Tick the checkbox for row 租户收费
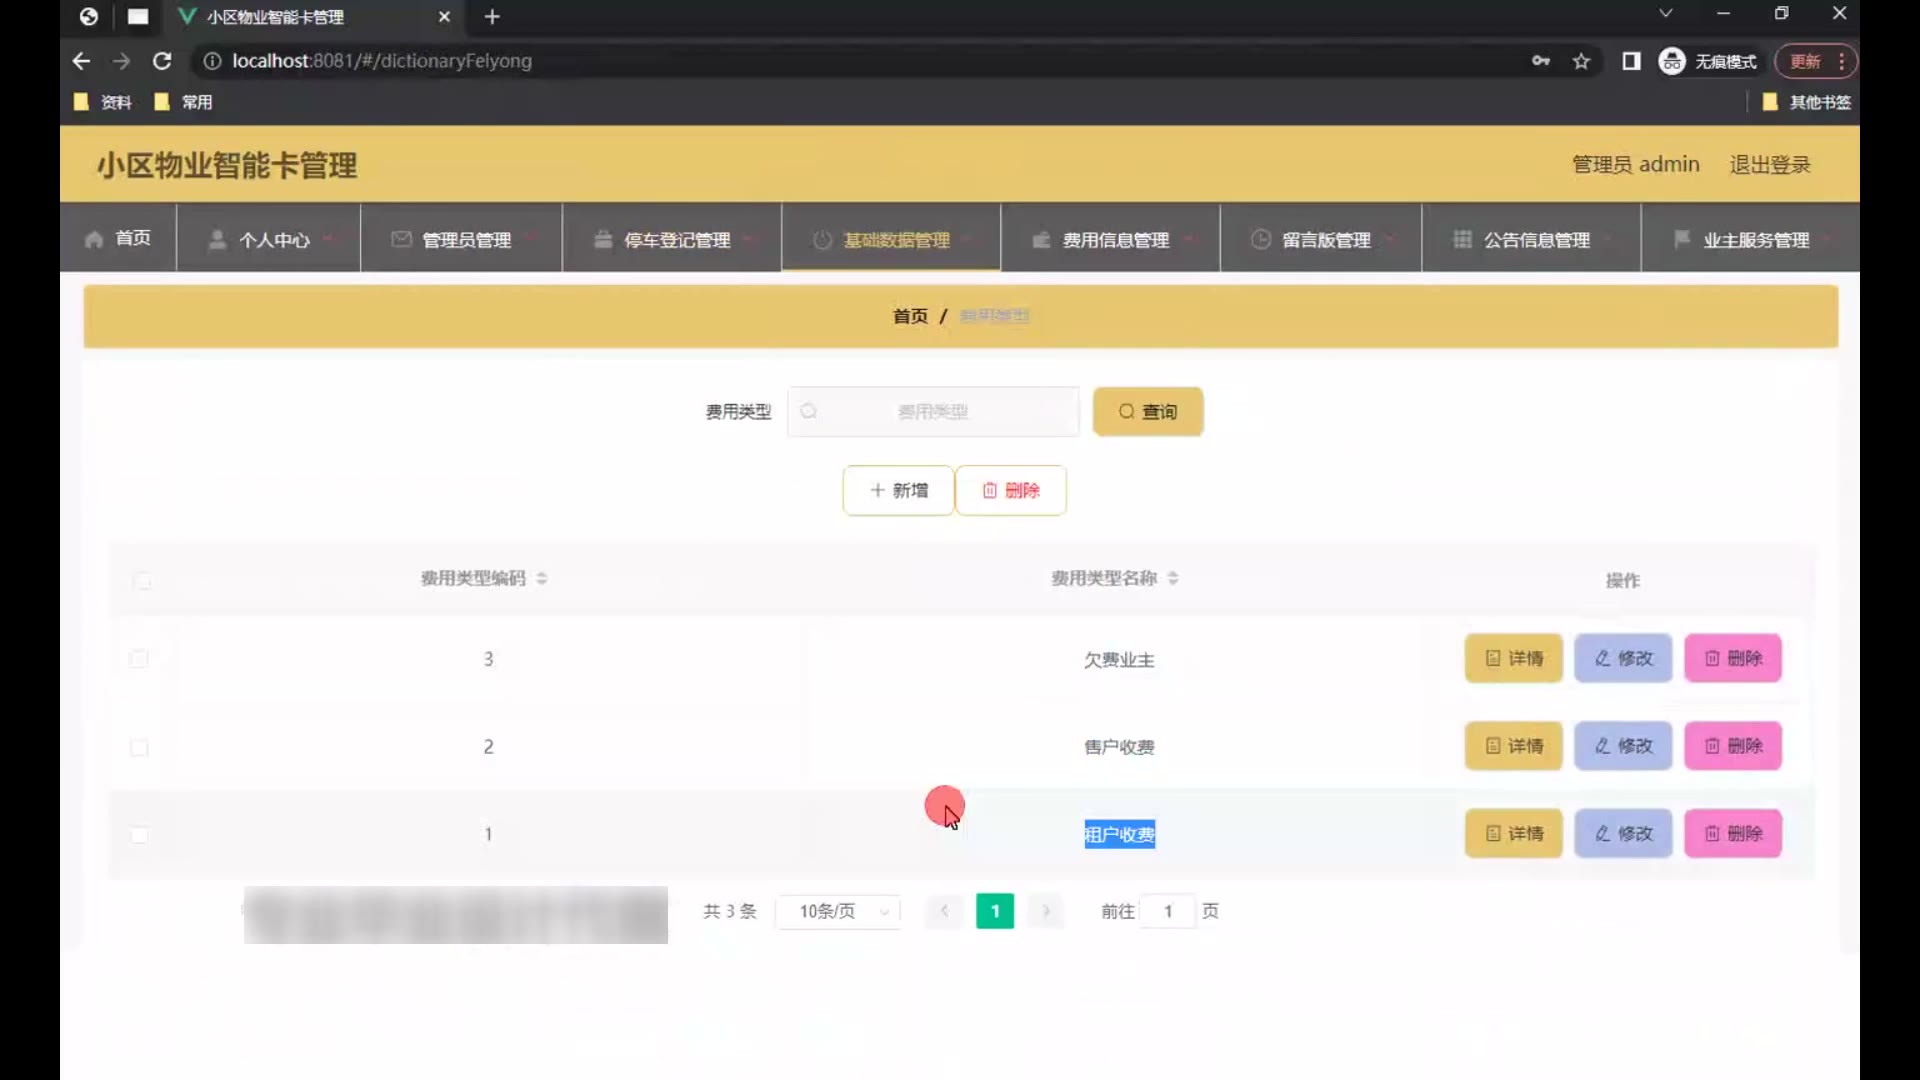The image size is (1920, 1080). [139, 835]
